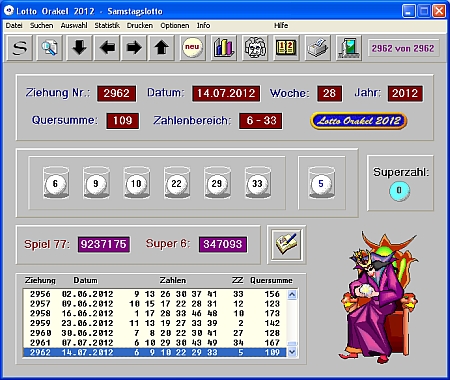Click lottery ball number 9

pyautogui.click(x=96, y=183)
